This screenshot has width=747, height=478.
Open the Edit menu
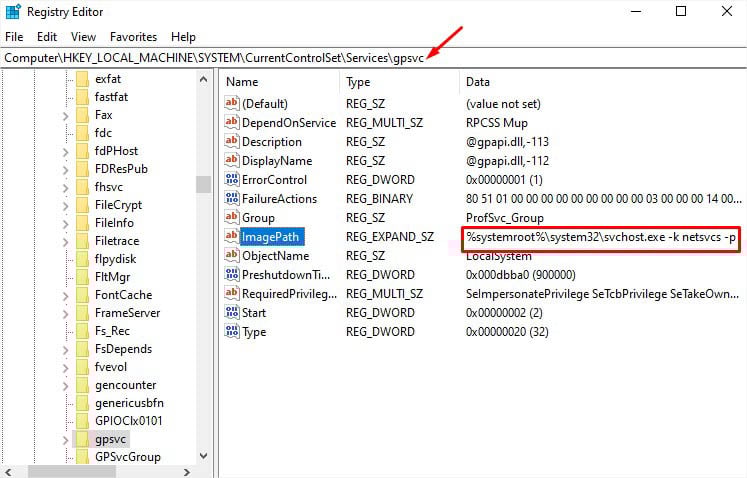click(47, 37)
